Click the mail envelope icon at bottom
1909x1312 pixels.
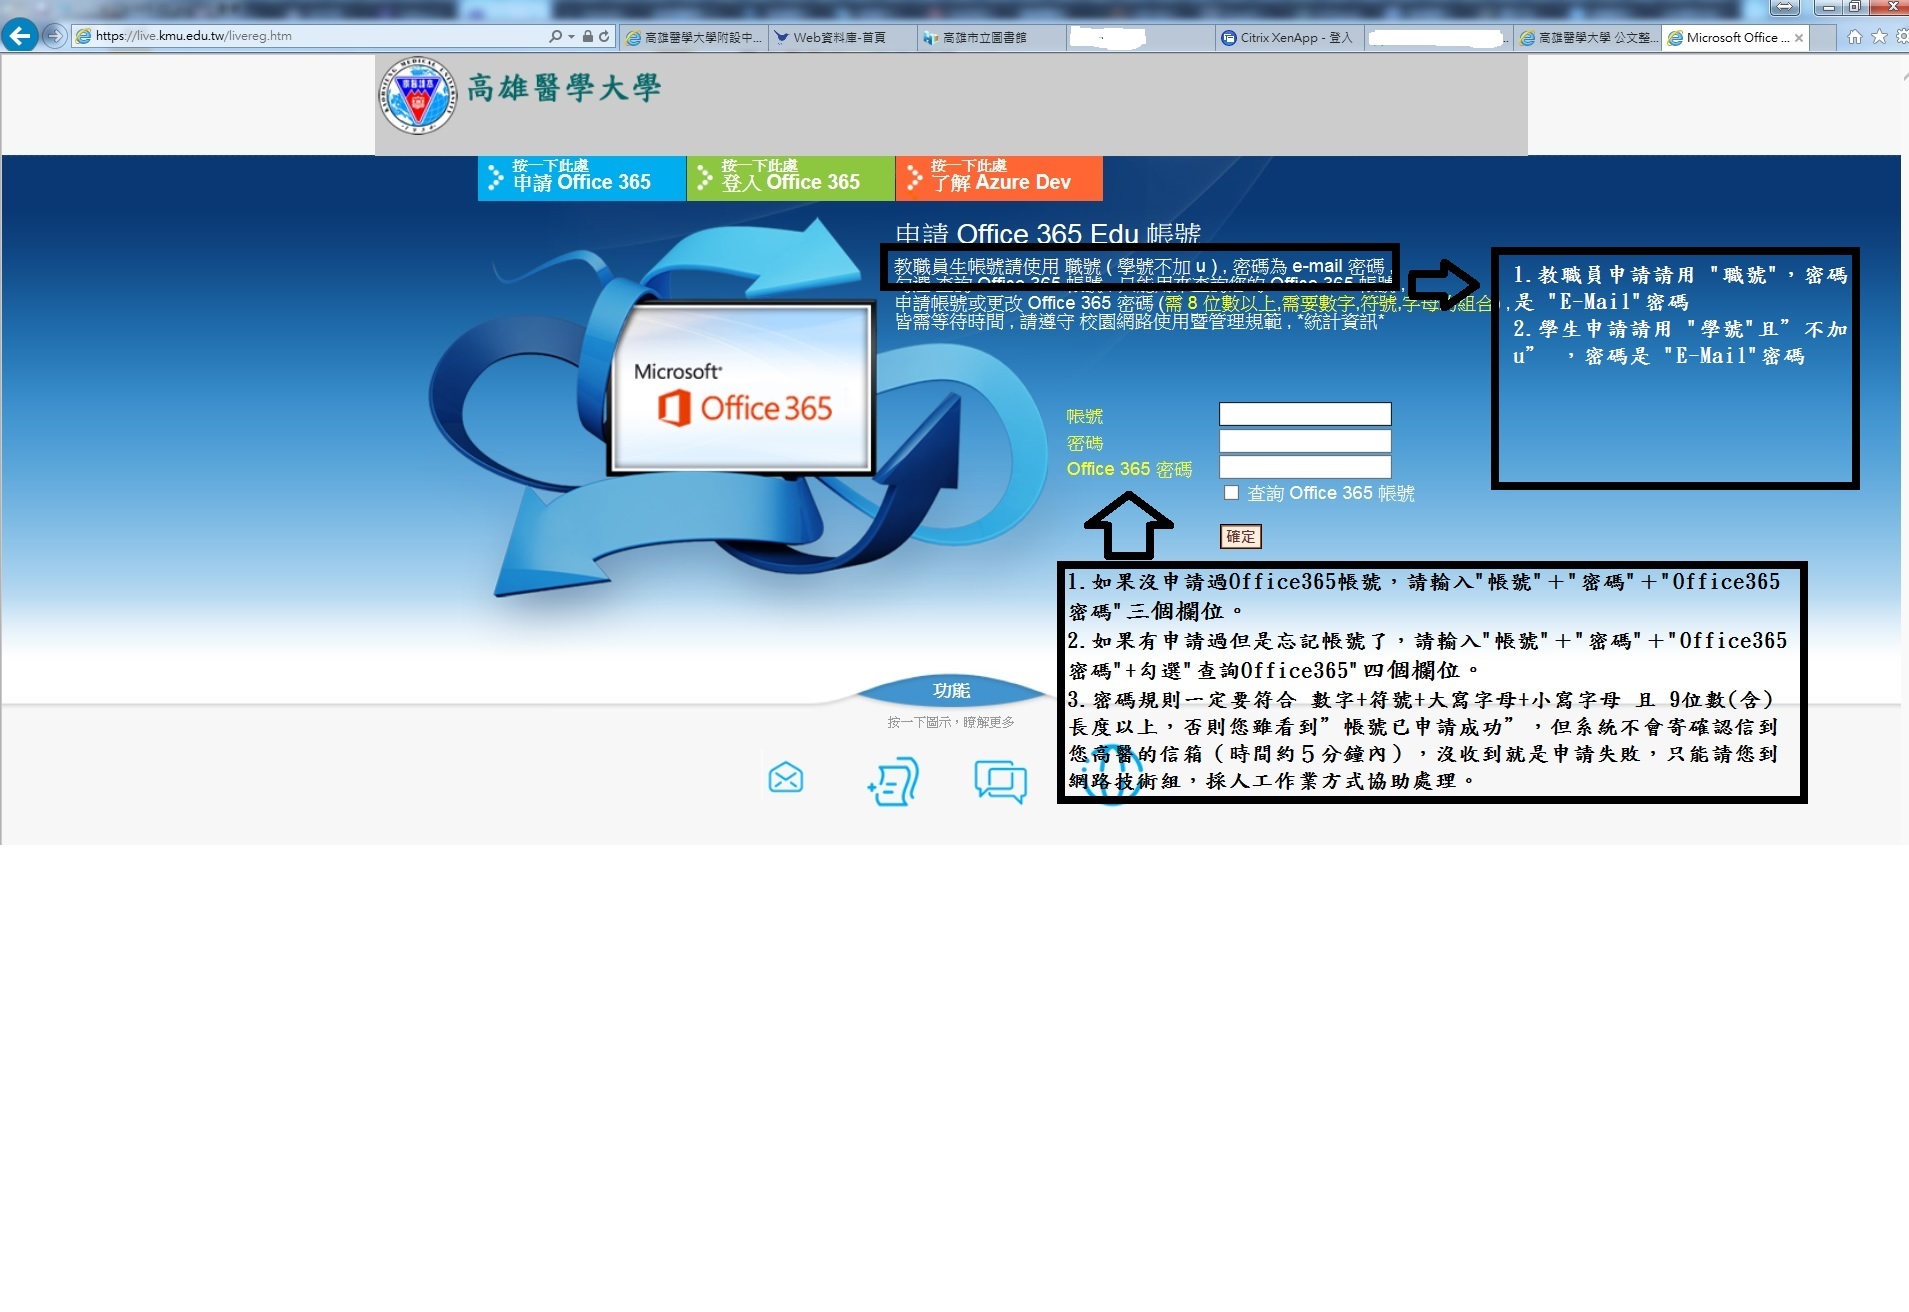[x=786, y=777]
